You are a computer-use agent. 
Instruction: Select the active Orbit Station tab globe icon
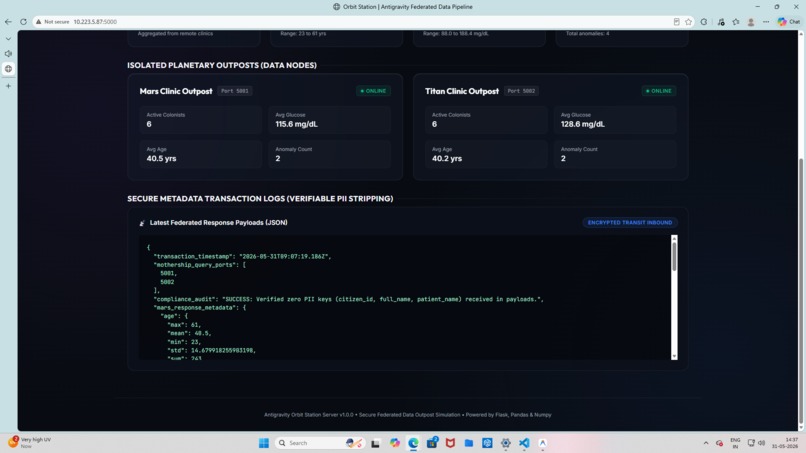(8, 68)
